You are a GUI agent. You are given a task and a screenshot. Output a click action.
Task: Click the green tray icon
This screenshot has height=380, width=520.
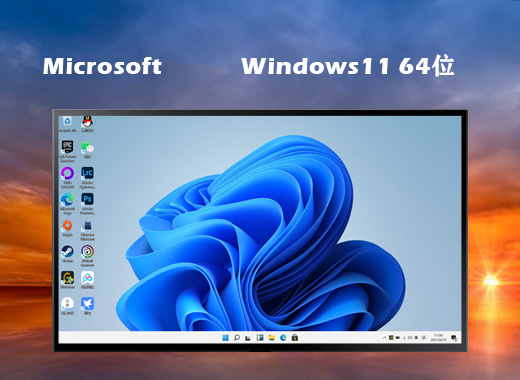pyautogui.click(x=391, y=338)
